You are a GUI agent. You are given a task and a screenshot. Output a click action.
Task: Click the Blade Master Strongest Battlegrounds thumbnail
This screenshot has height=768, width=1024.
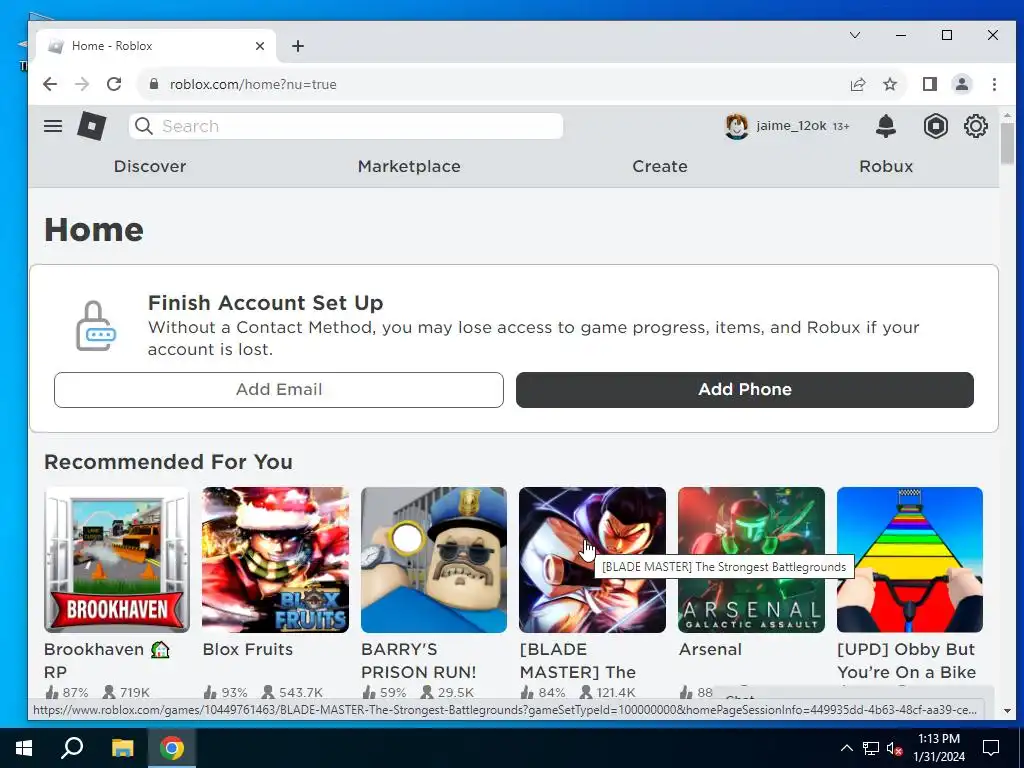point(592,560)
